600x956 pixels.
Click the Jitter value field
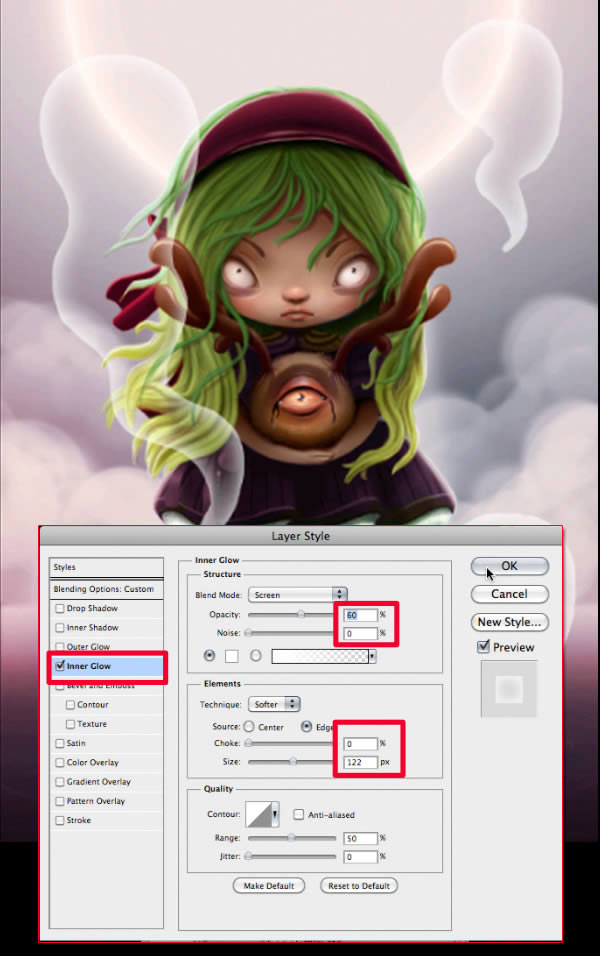[360, 857]
